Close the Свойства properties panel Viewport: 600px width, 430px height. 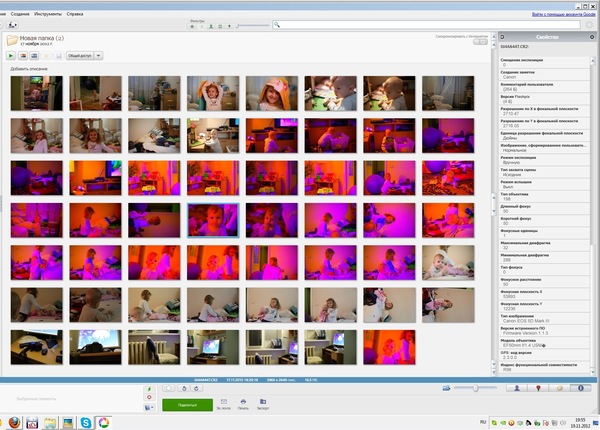point(592,38)
